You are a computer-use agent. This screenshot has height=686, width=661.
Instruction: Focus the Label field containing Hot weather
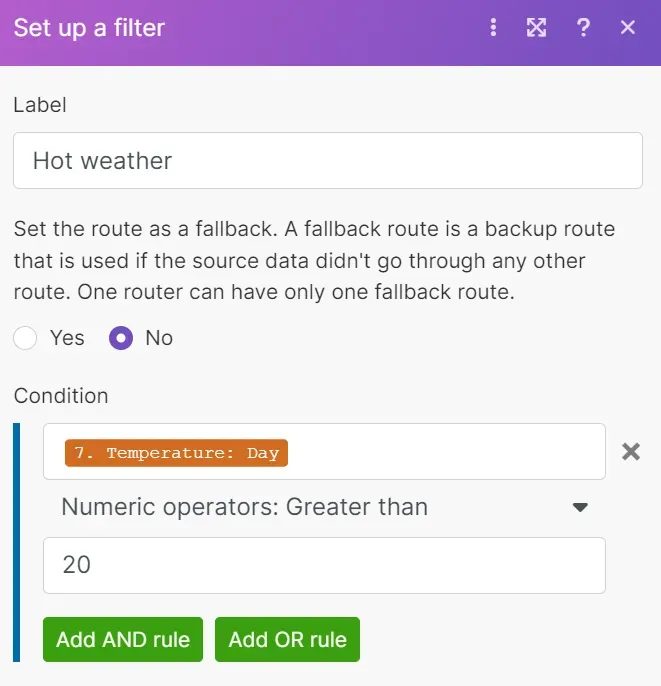[x=328, y=161]
